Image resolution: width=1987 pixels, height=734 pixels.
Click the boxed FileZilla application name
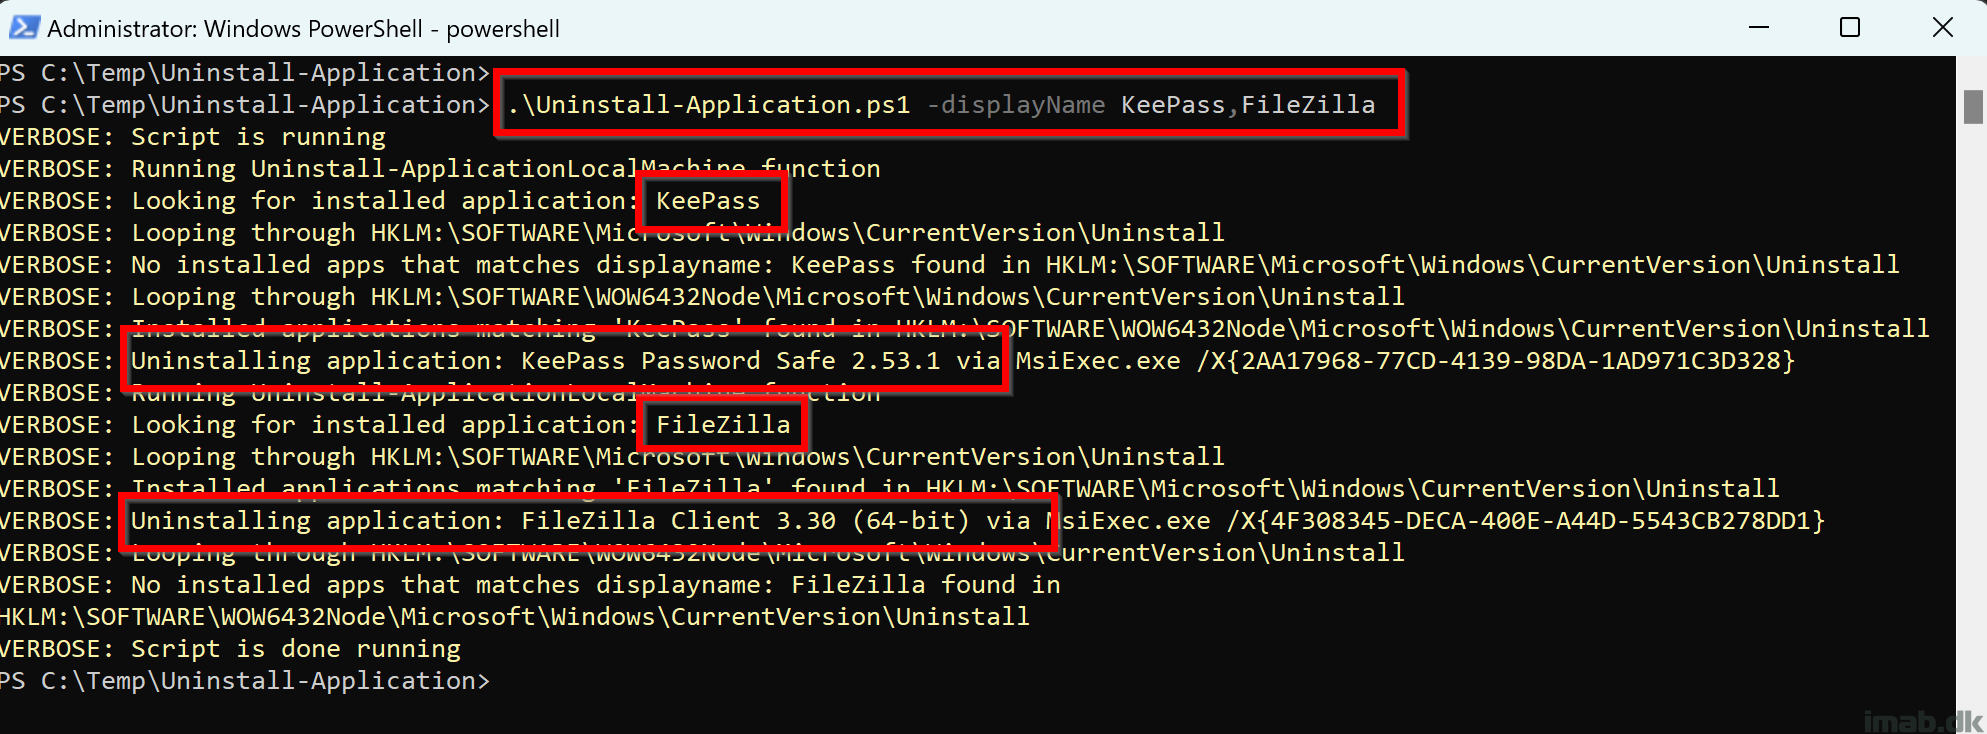pos(723,425)
